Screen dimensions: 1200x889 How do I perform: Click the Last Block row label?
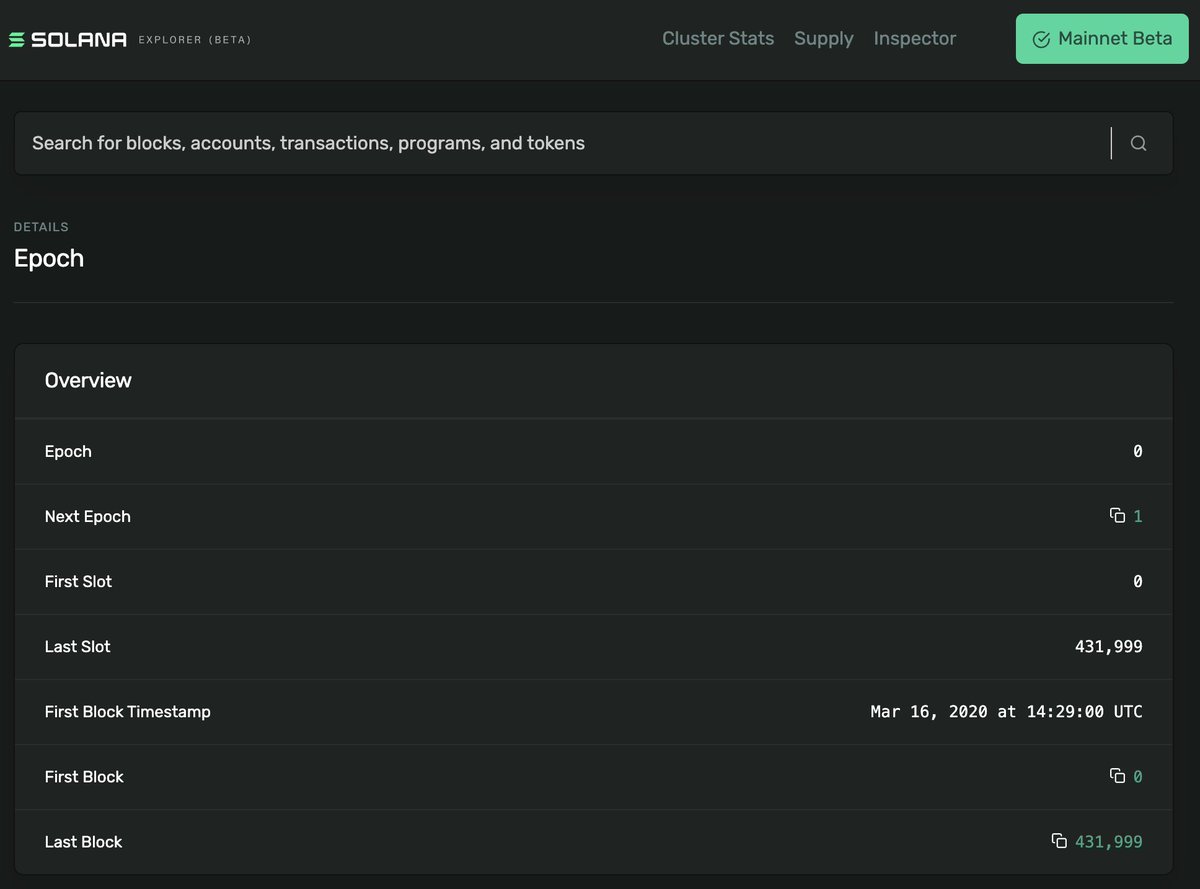click(84, 842)
